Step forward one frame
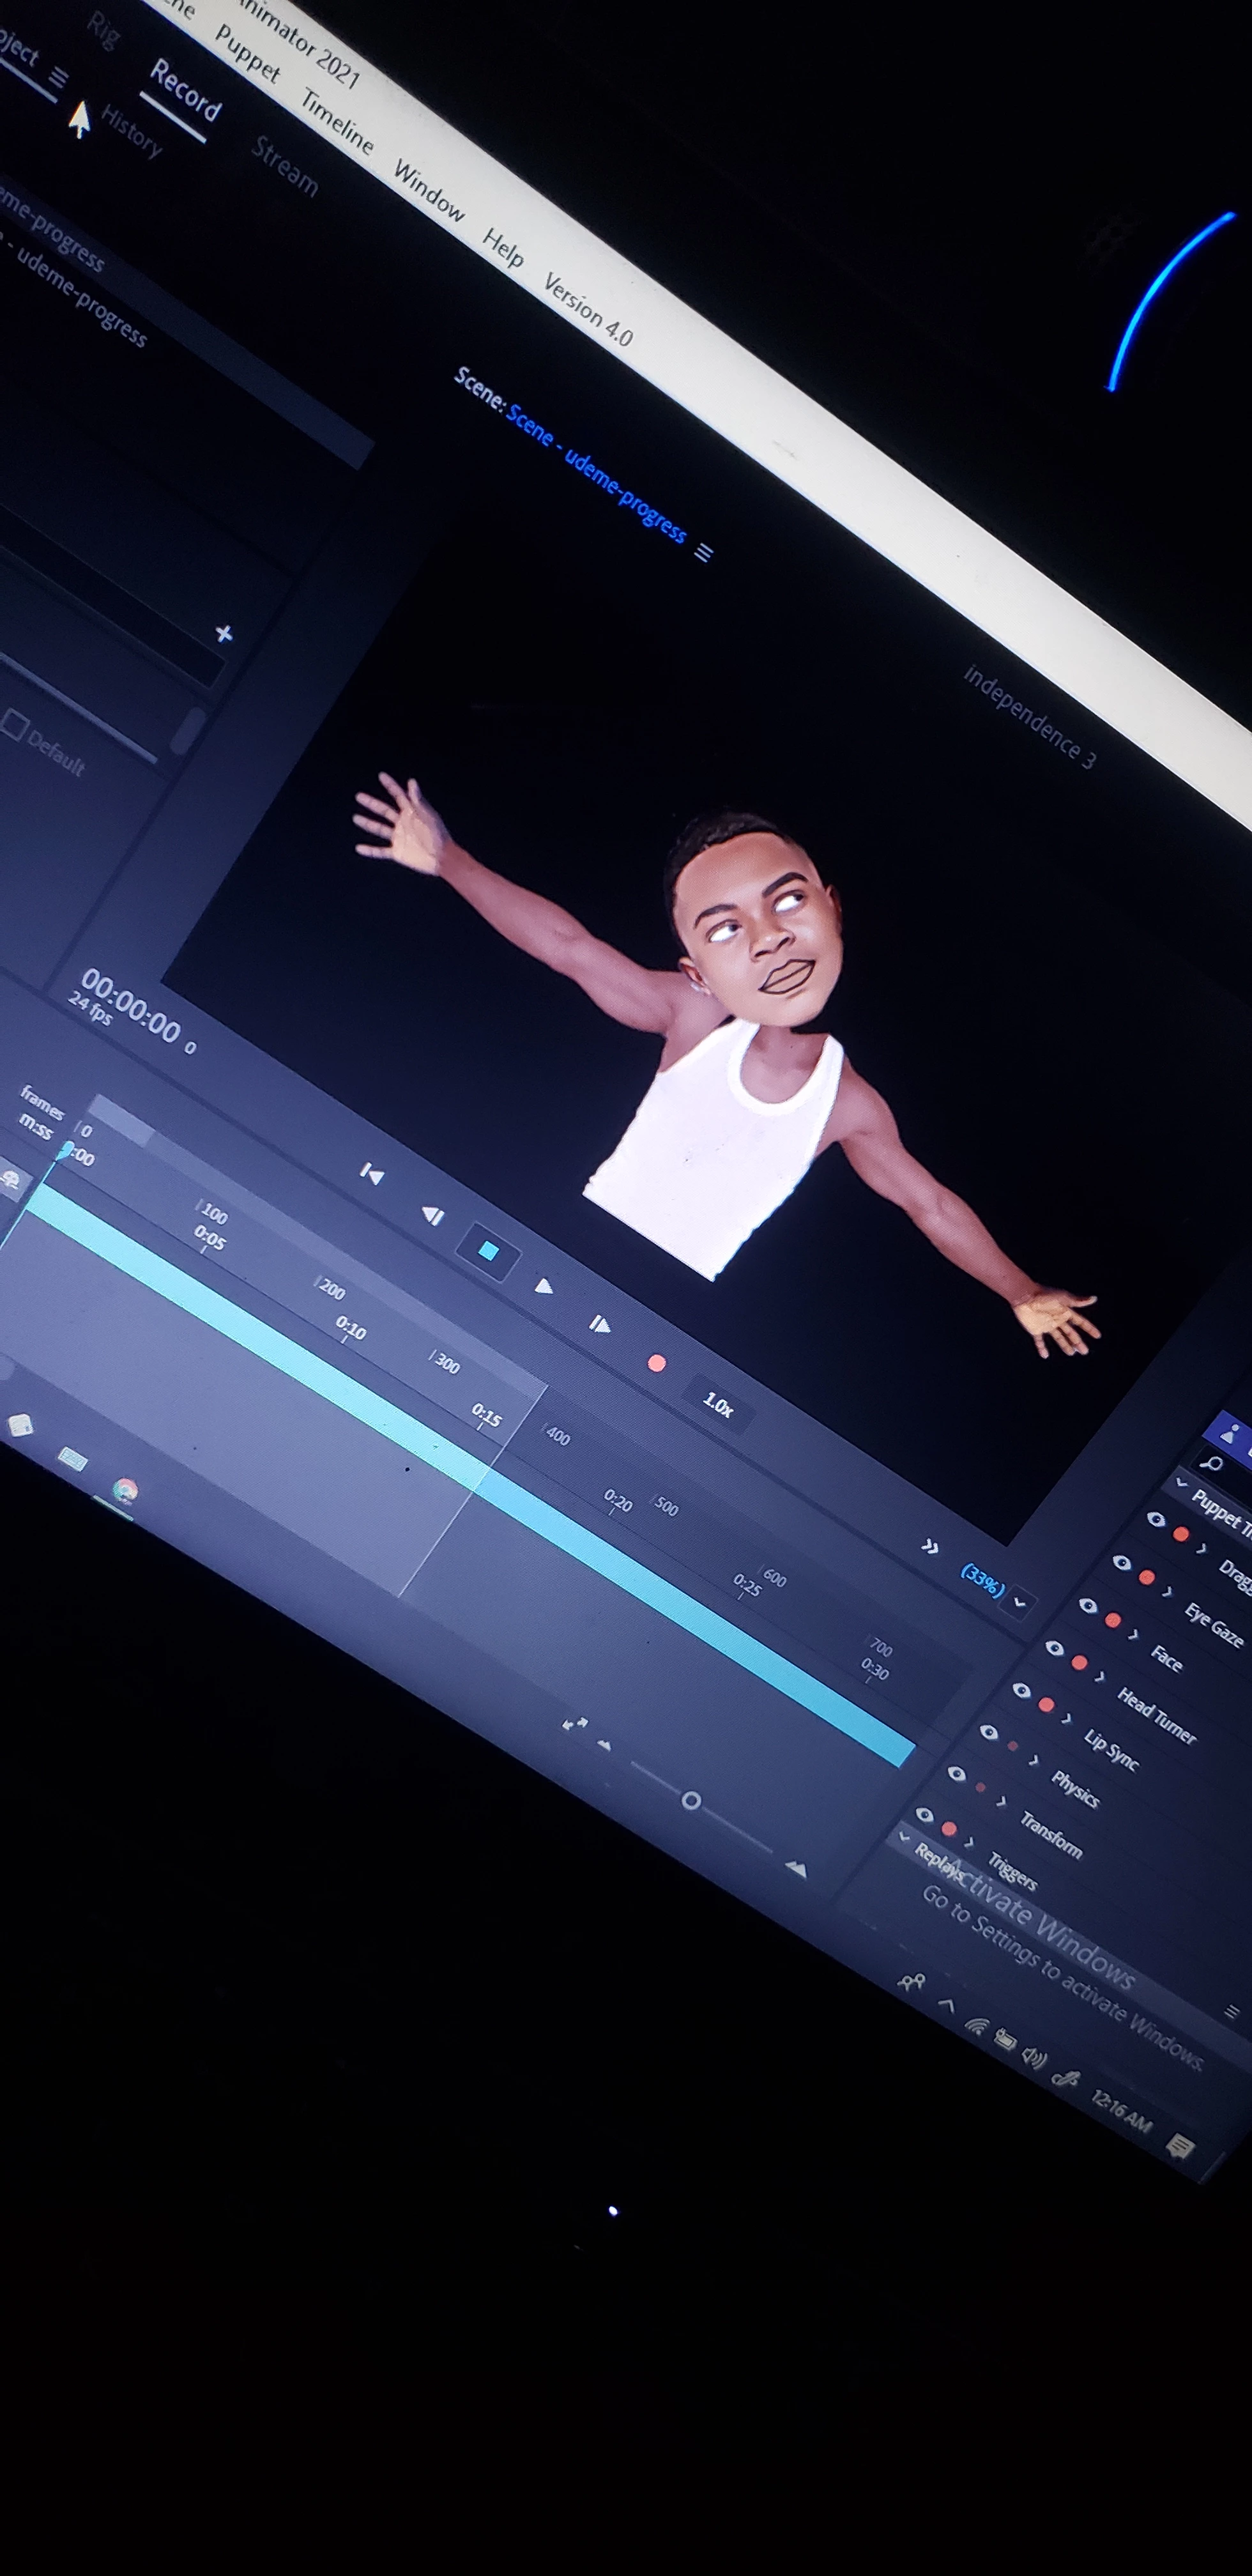 point(599,1324)
